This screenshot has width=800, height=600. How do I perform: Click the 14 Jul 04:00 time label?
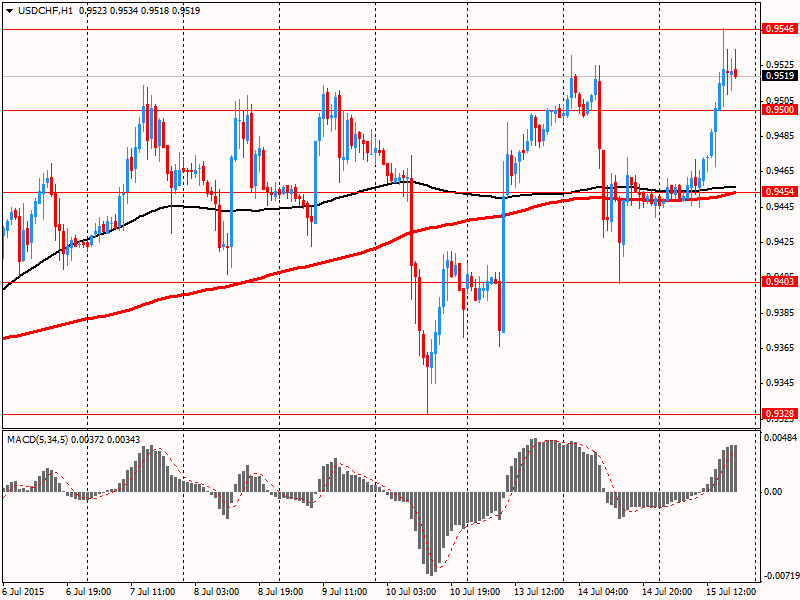[x=603, y=592]
